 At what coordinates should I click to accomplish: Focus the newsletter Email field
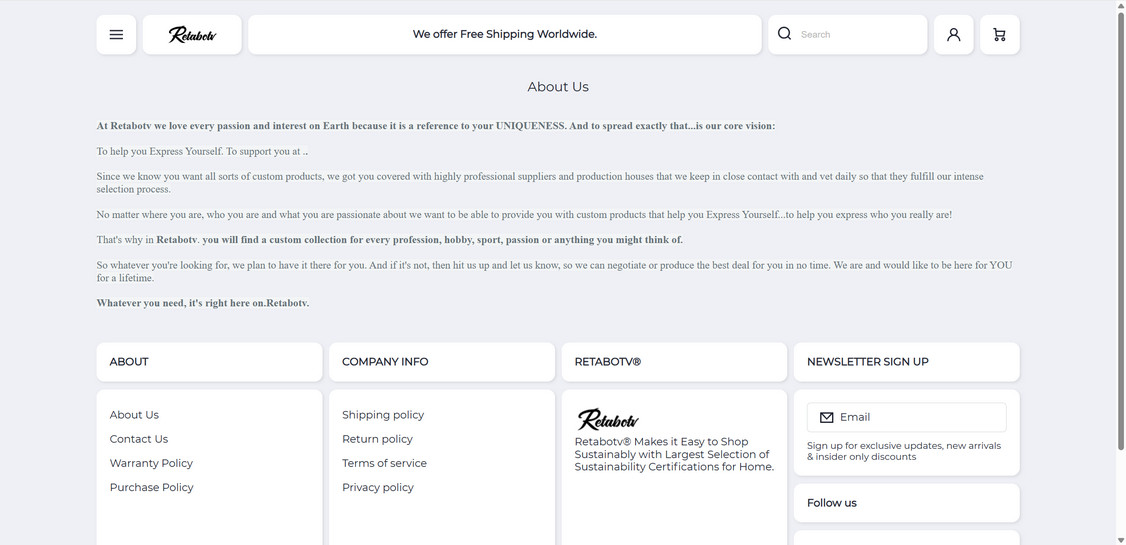tap(920, 417)
